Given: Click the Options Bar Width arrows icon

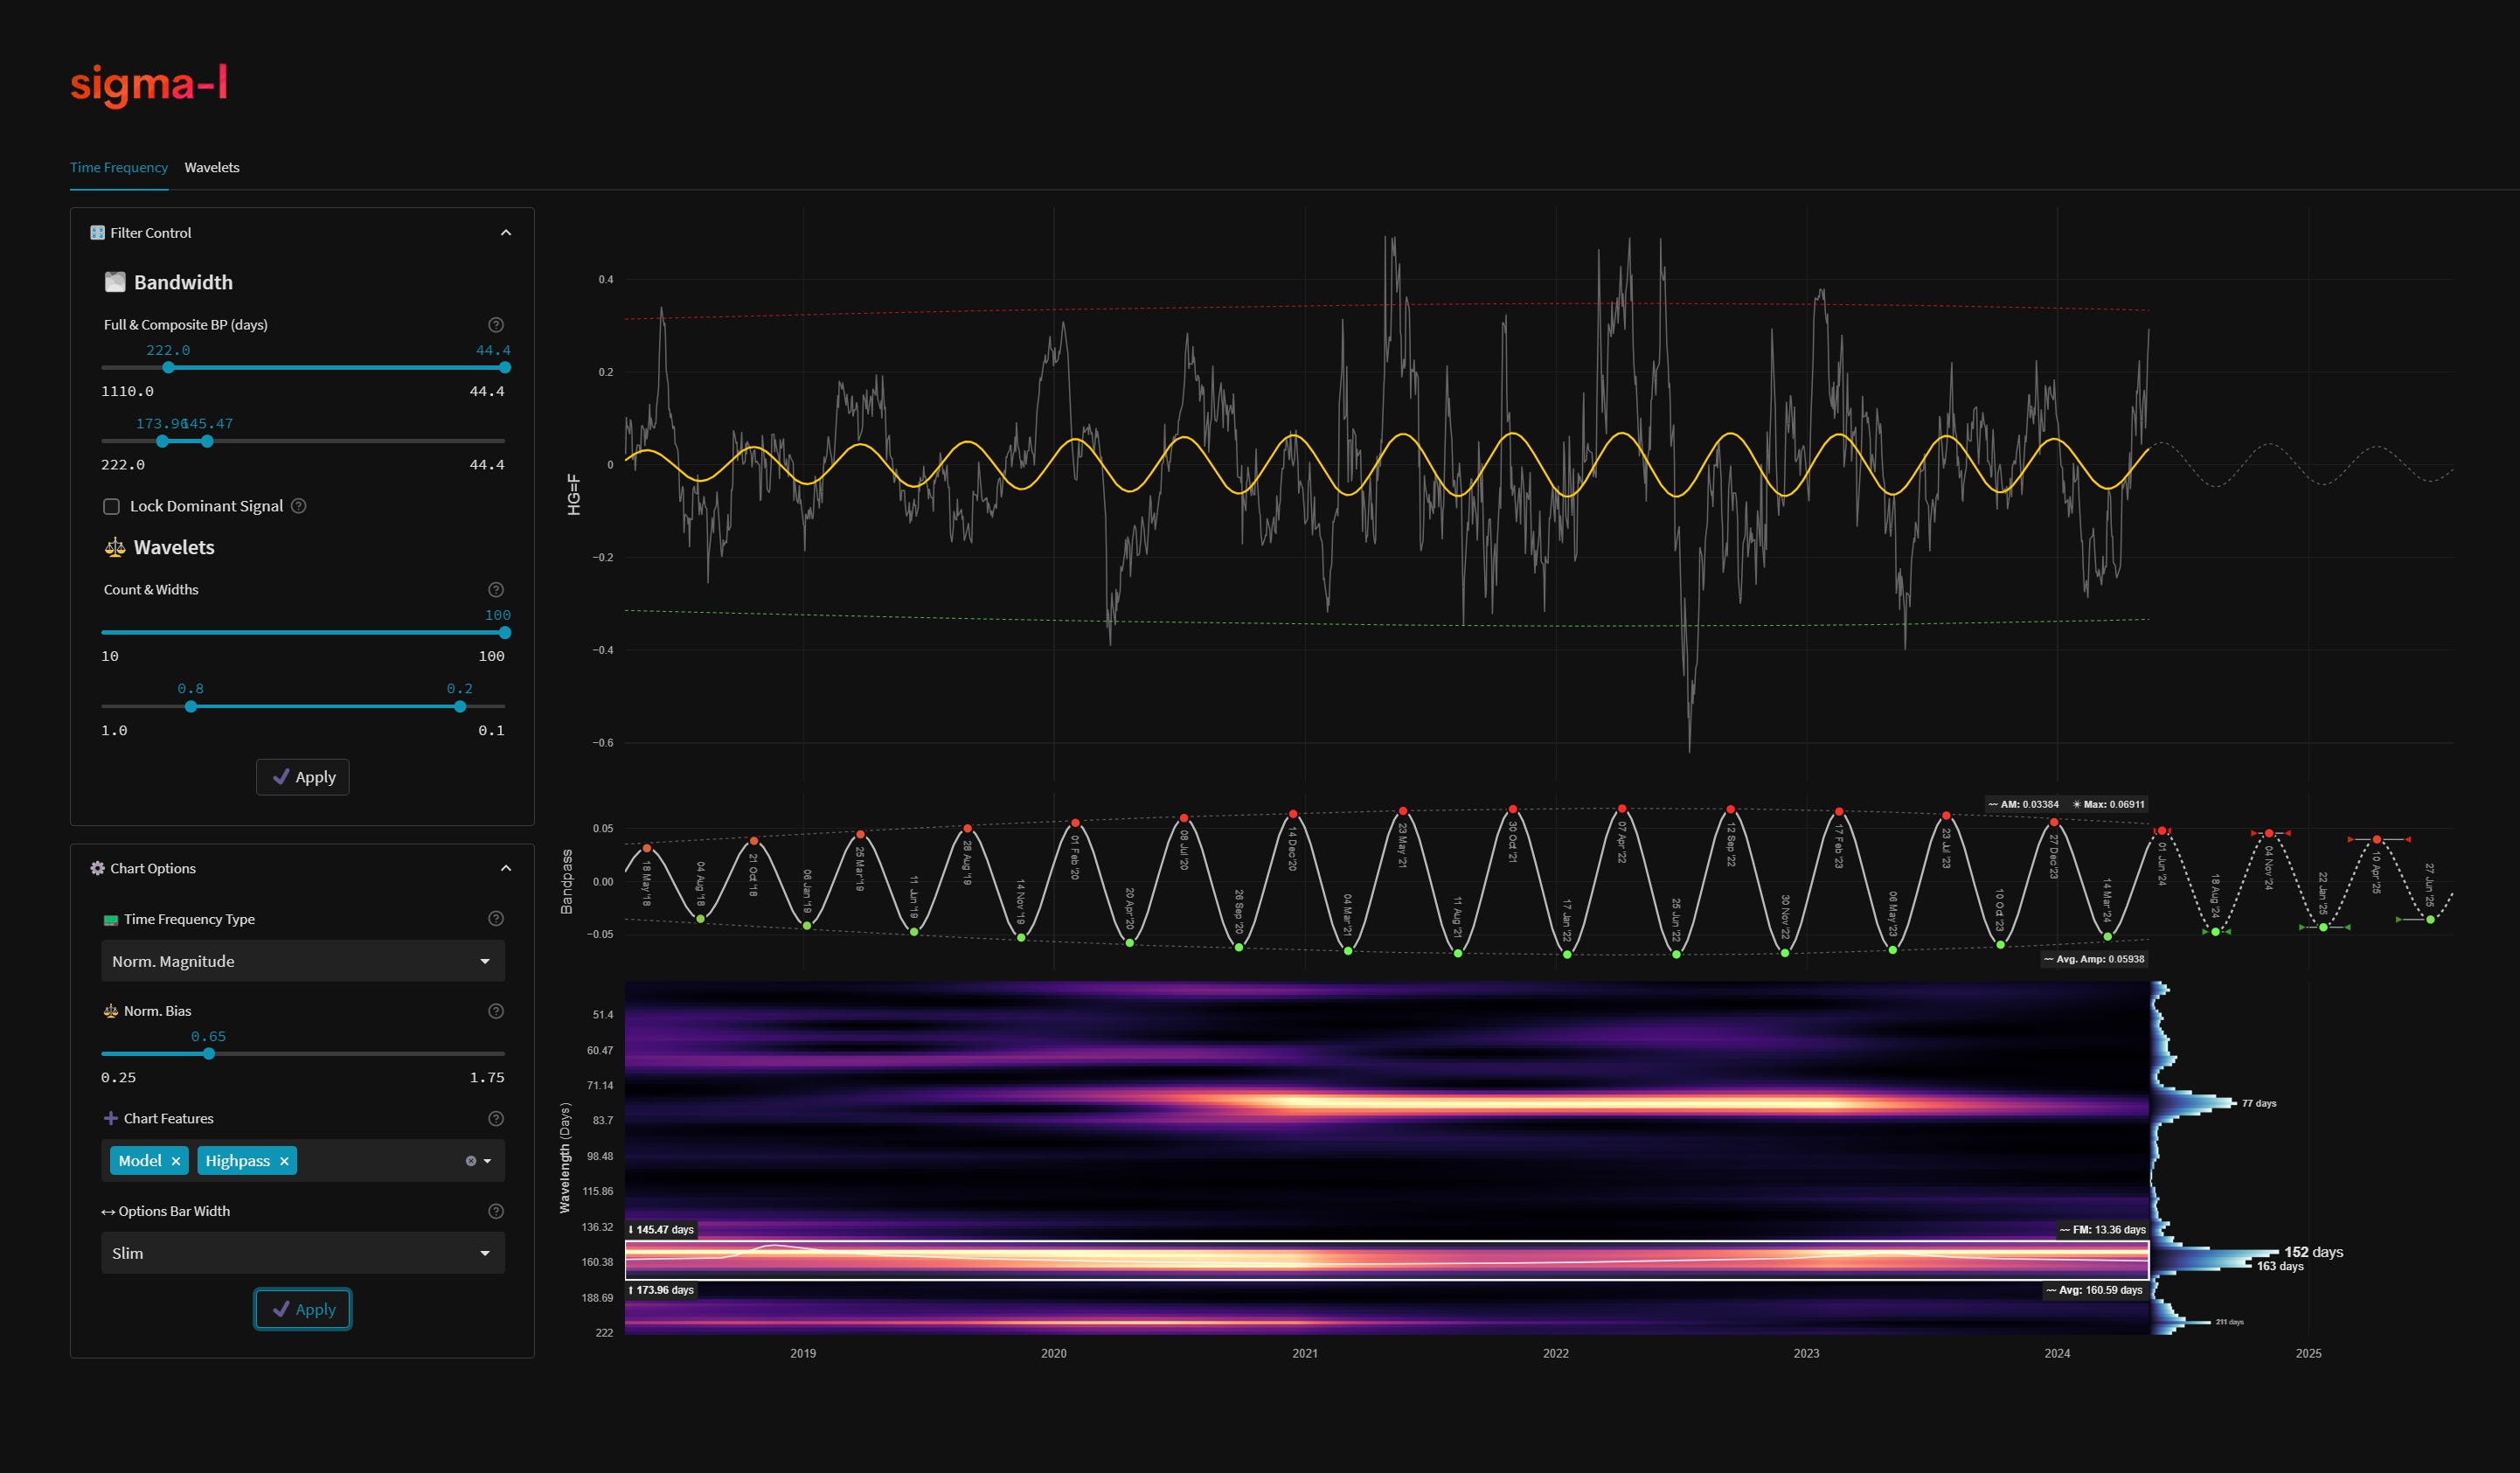Looking at the screenshot, I should click(x=108, y=1212).
